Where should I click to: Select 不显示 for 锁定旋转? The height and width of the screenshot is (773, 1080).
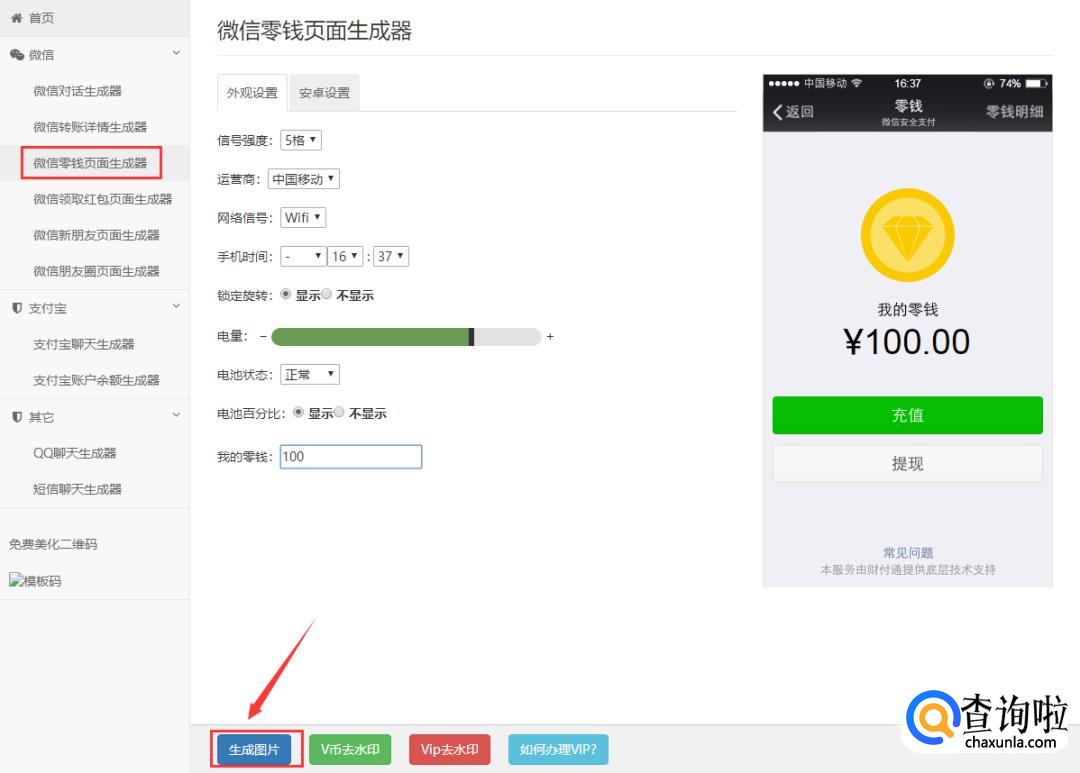coord(326,294)
